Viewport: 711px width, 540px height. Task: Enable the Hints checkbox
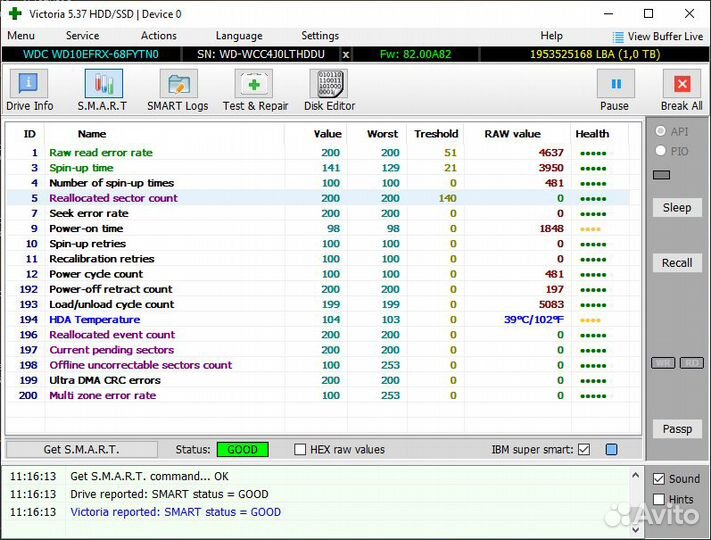pos(658,499)
